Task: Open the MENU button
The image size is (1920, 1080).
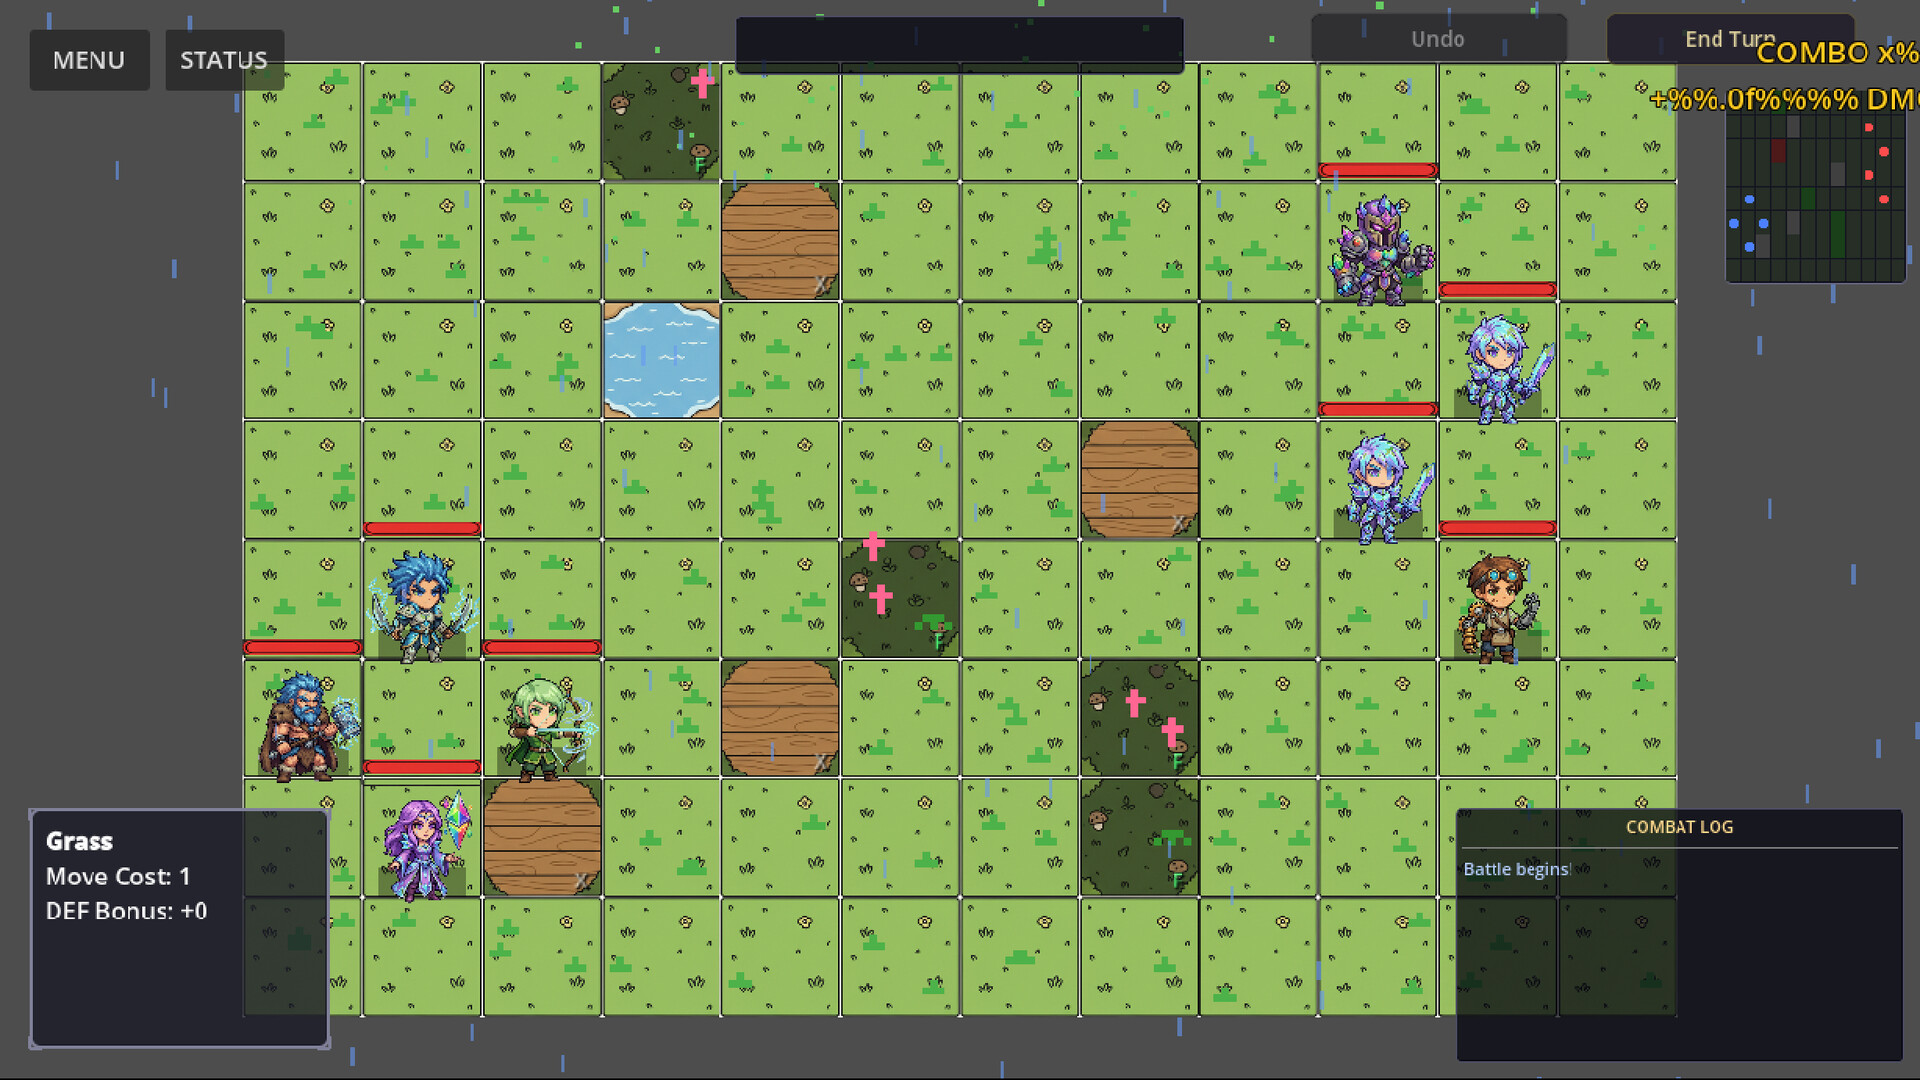Action: click(x=89, y=60)
